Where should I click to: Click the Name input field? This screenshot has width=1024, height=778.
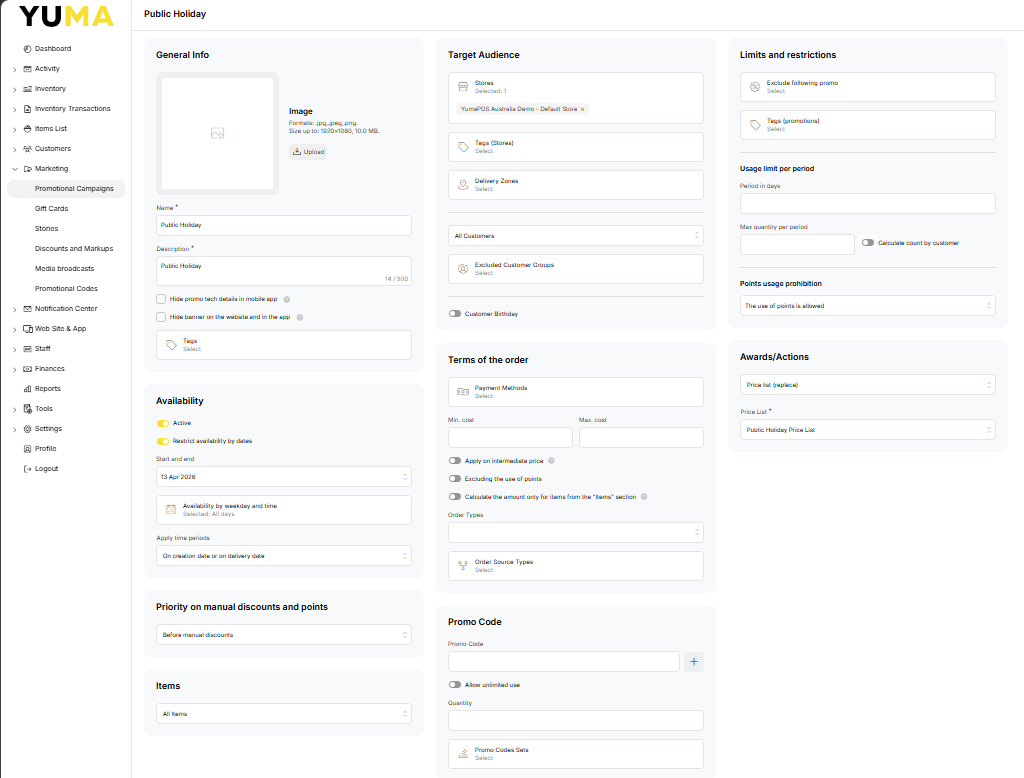[x=283, y=225]
